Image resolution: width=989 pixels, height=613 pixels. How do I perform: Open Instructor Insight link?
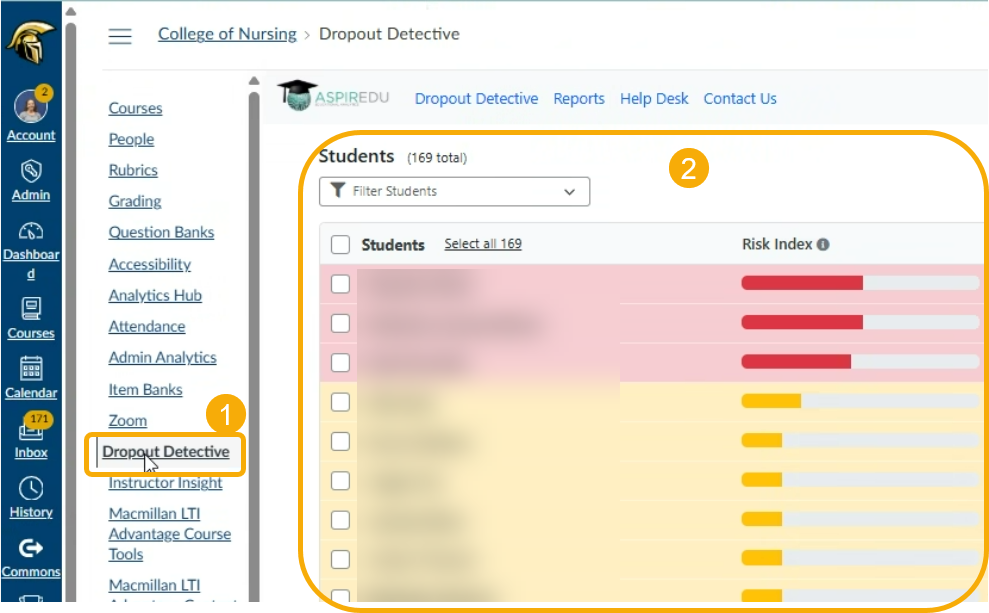point(165,482)
